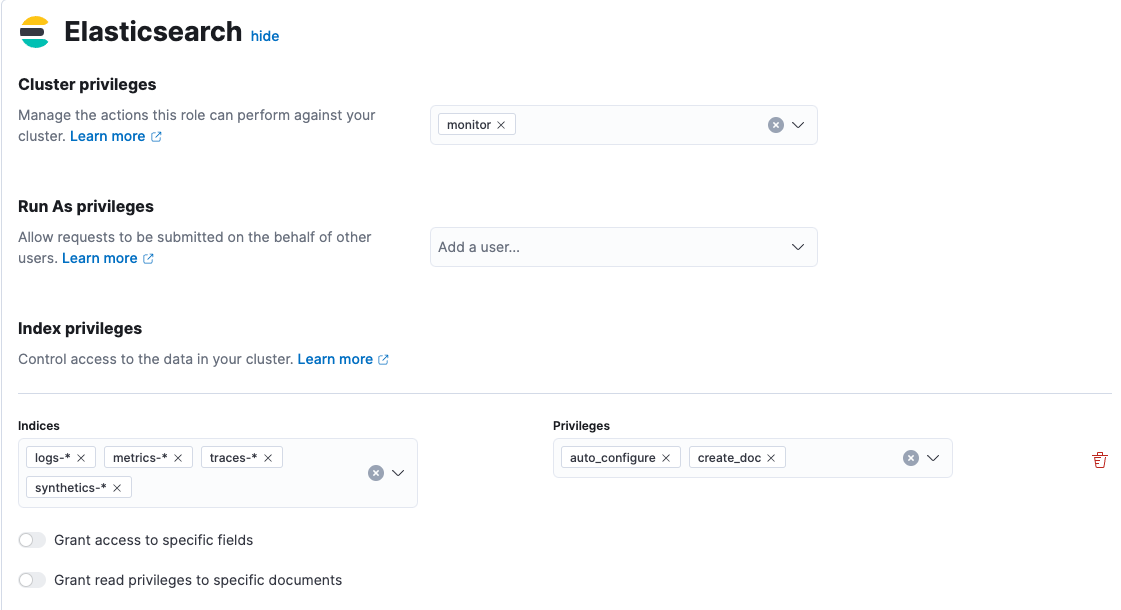Enable Grant access to specific fields
Screen dimensions: 1121x610
coord(31,539)
